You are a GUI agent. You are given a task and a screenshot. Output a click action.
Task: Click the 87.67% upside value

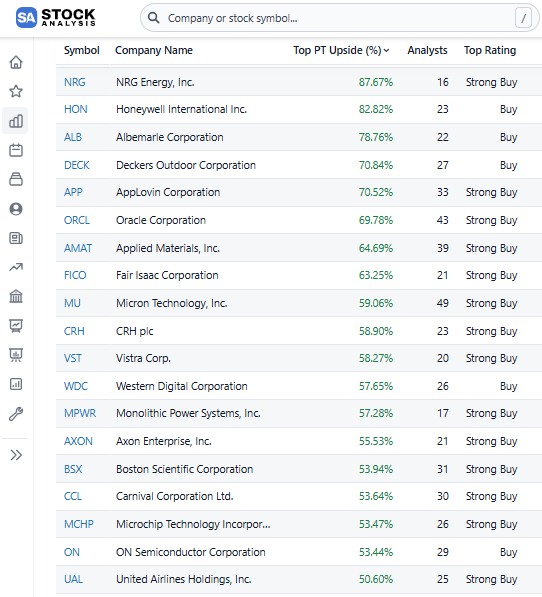(x=376, y=82)
